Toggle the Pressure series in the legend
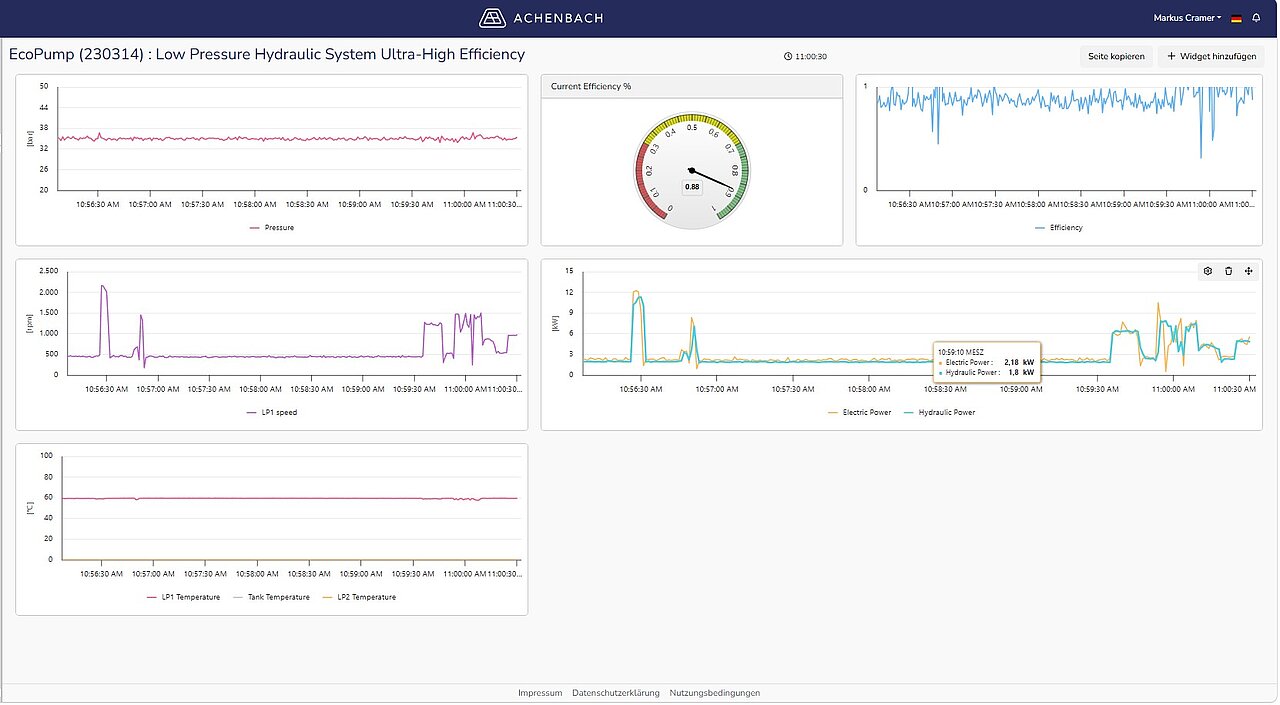 point(272,228)
